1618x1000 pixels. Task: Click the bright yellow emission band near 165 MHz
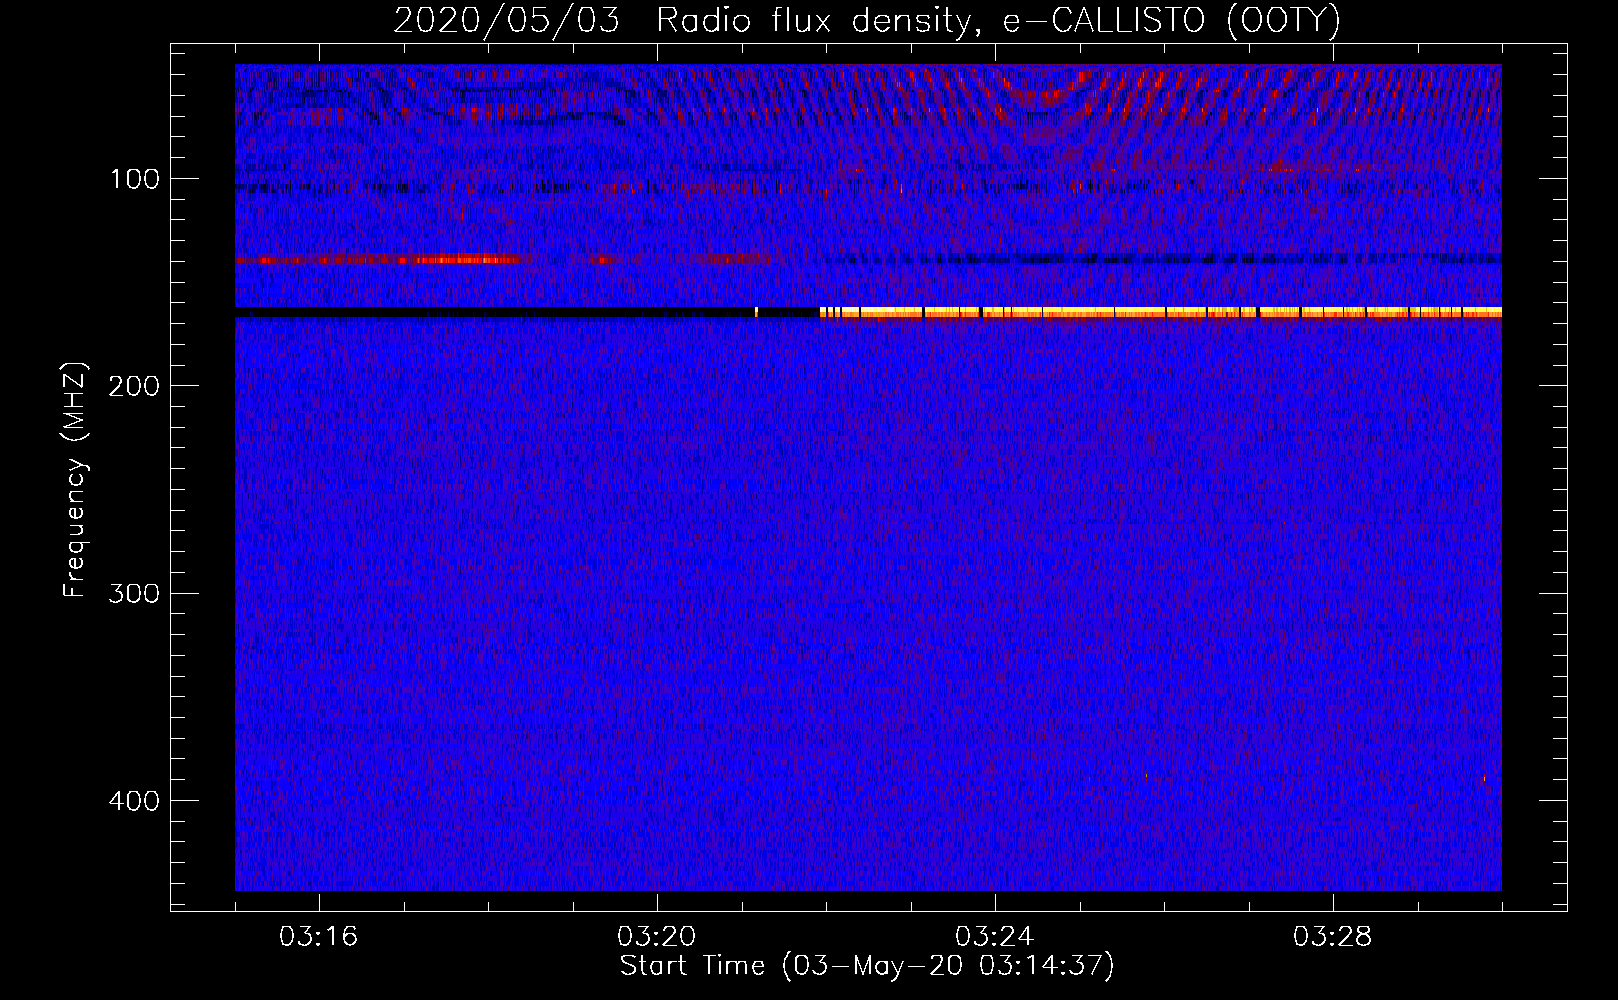[1160, 312]
